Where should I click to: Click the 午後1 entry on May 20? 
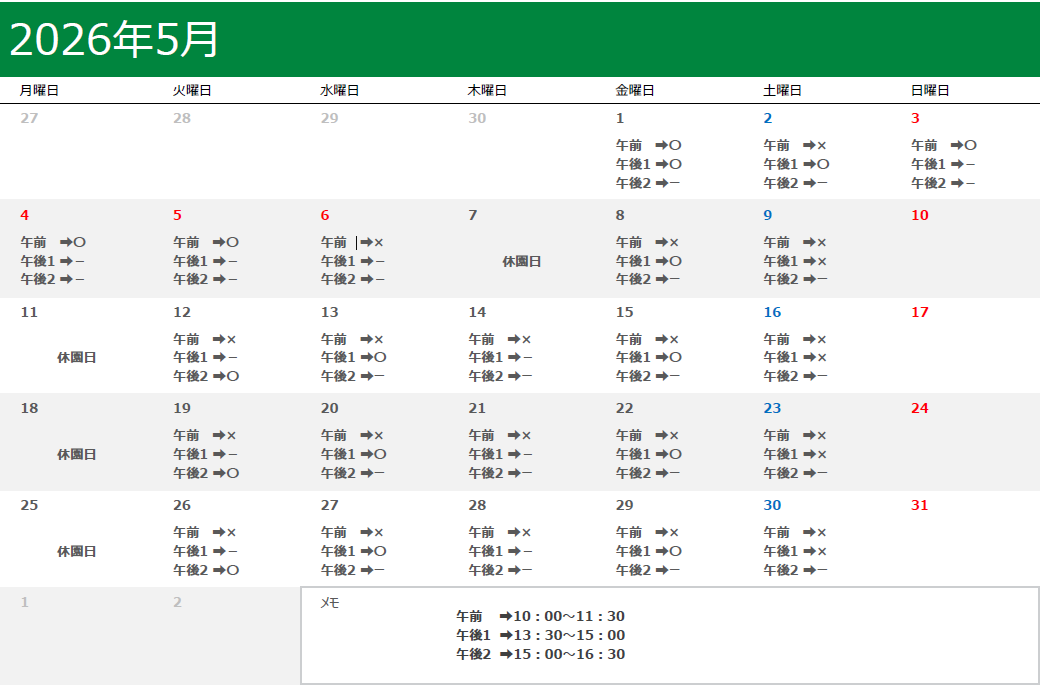click(x=353, y=454)
